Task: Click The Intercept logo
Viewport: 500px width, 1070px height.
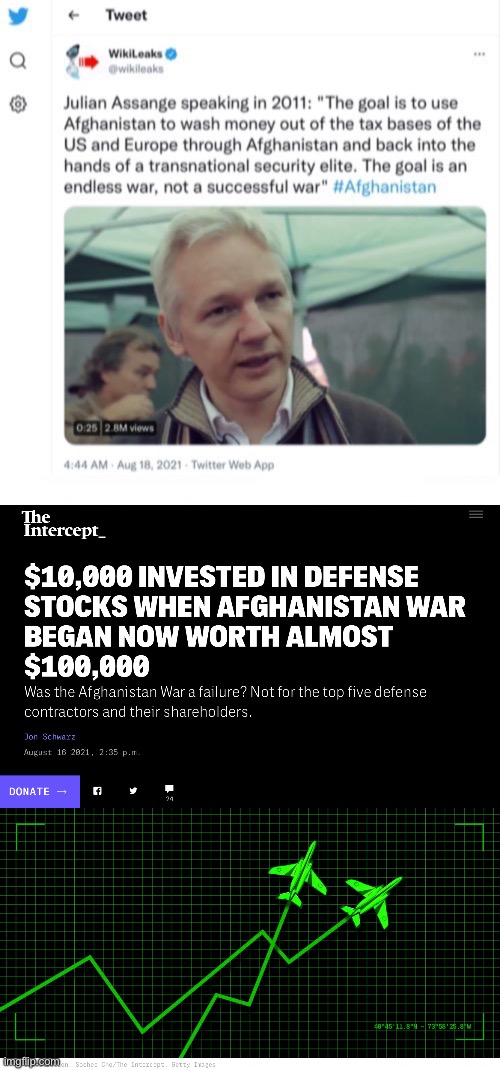Action: point(64,524)
